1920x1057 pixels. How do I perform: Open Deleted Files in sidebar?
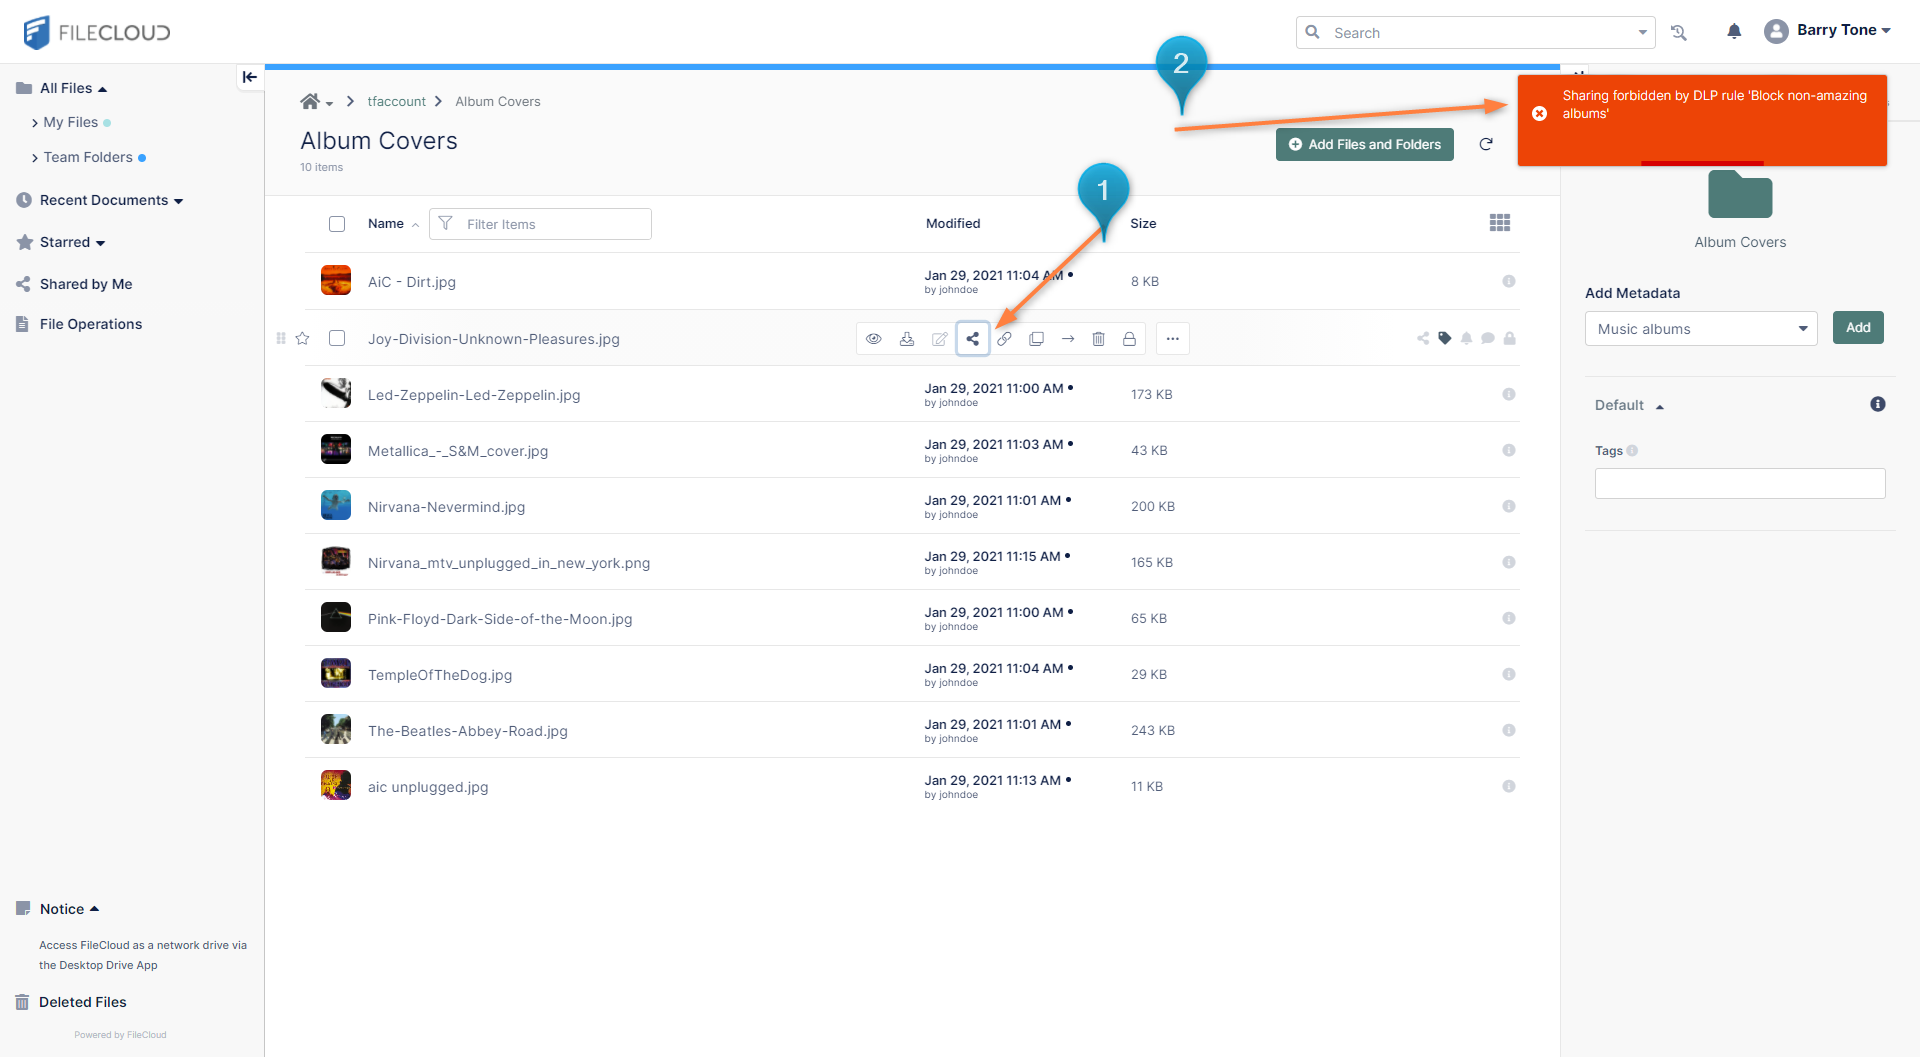[x=83, y=1002]
